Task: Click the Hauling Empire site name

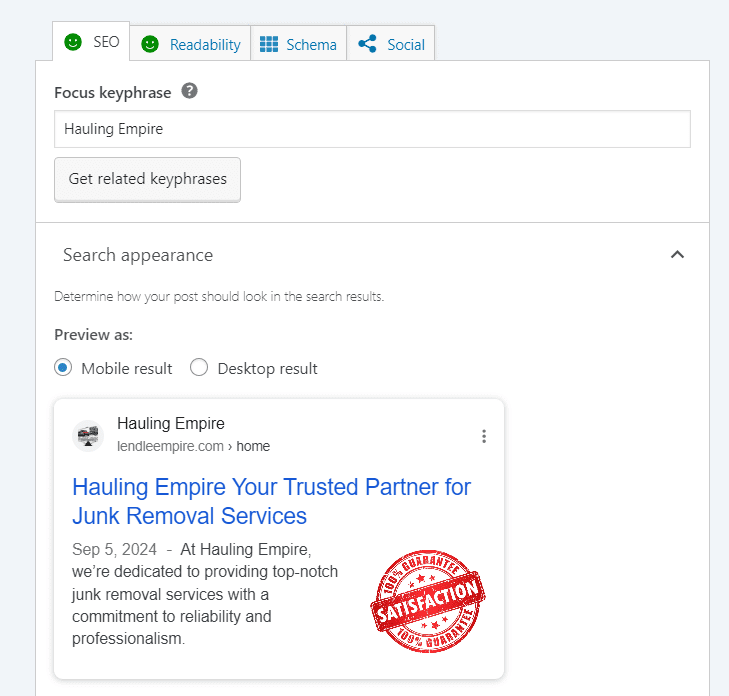Action: pyautogui.click(x=171, y=424)
